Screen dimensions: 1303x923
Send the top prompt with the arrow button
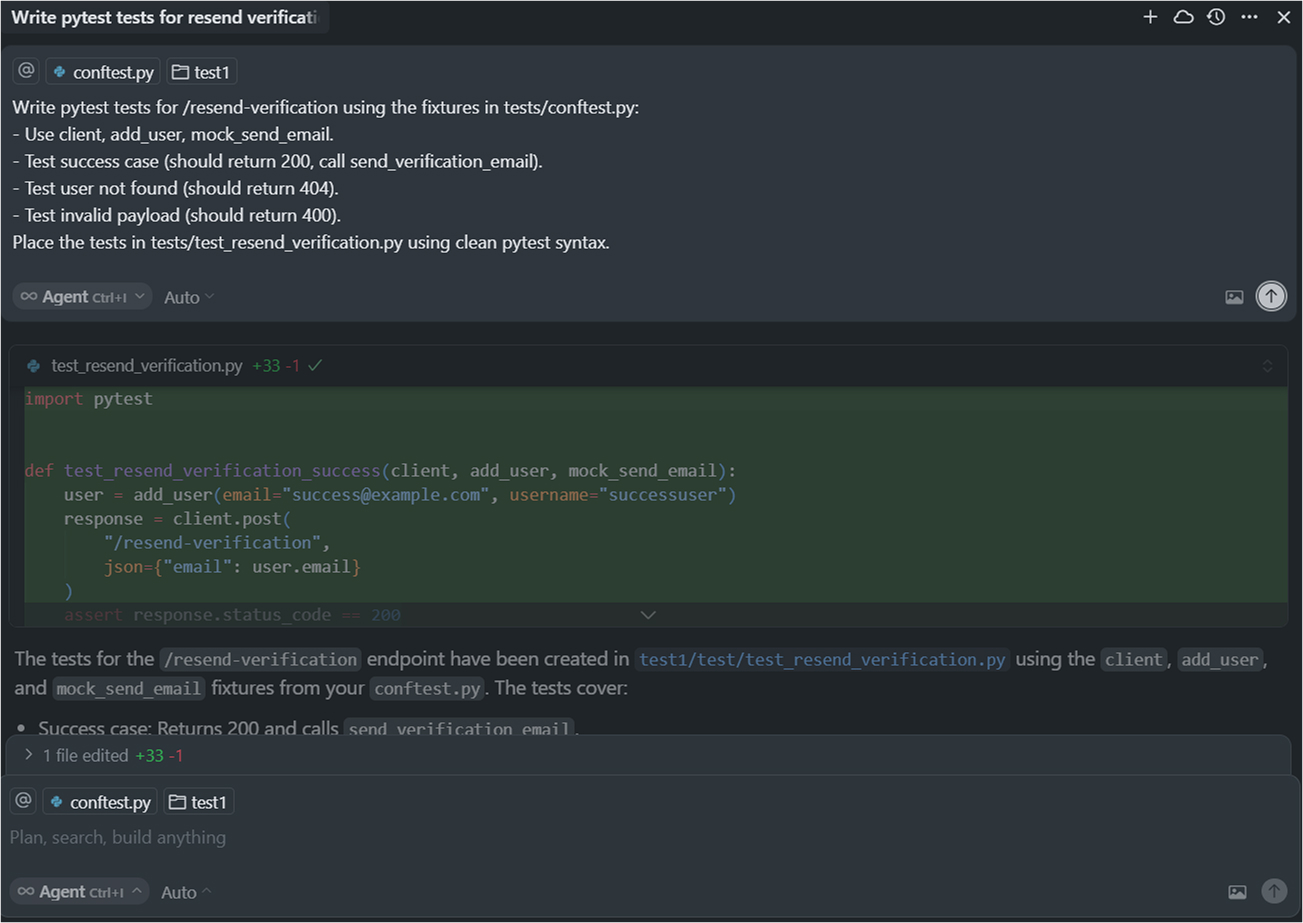coord(1271,296)
